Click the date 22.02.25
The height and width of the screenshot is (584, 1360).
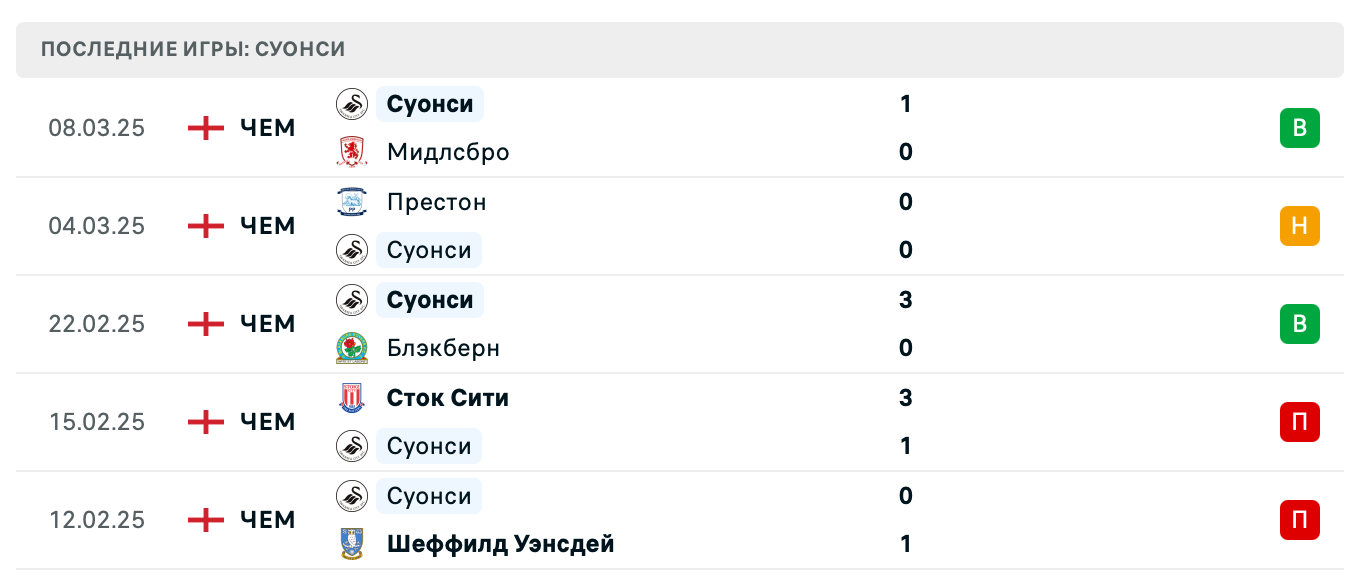pos(96,324)
